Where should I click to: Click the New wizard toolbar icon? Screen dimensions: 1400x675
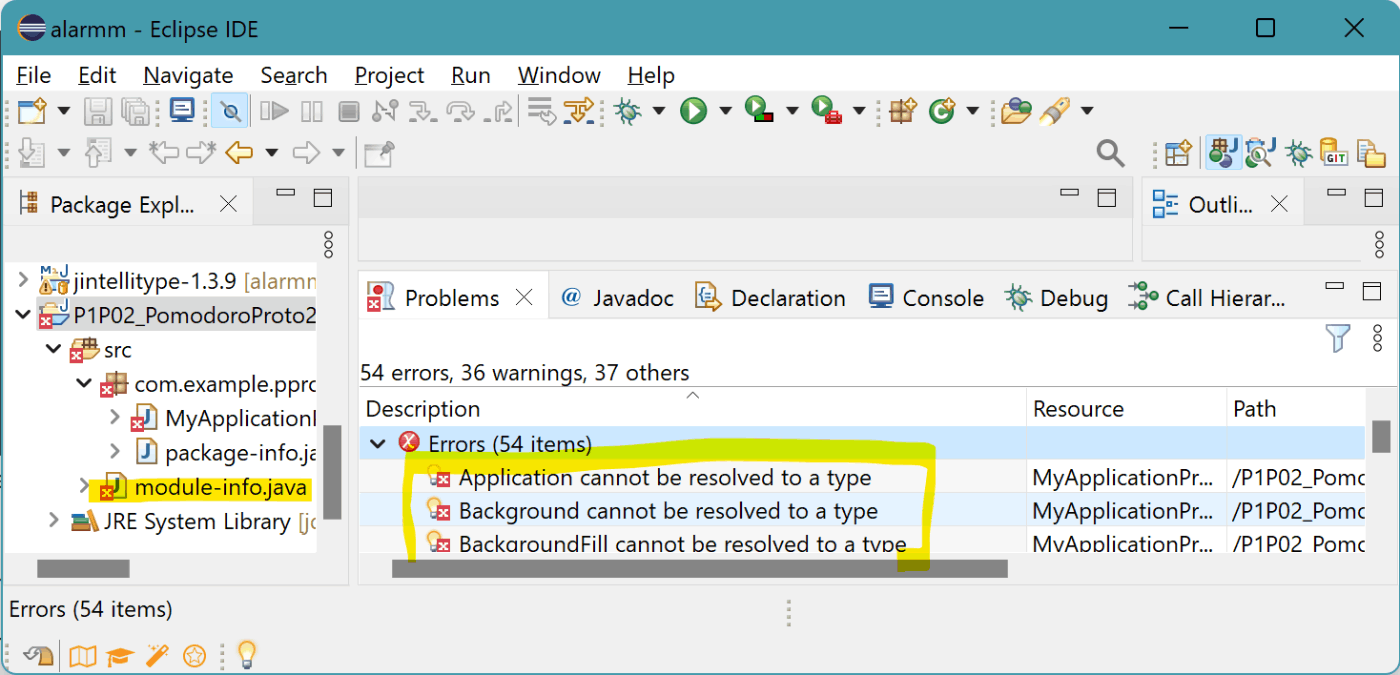click(x=32, y=110)
